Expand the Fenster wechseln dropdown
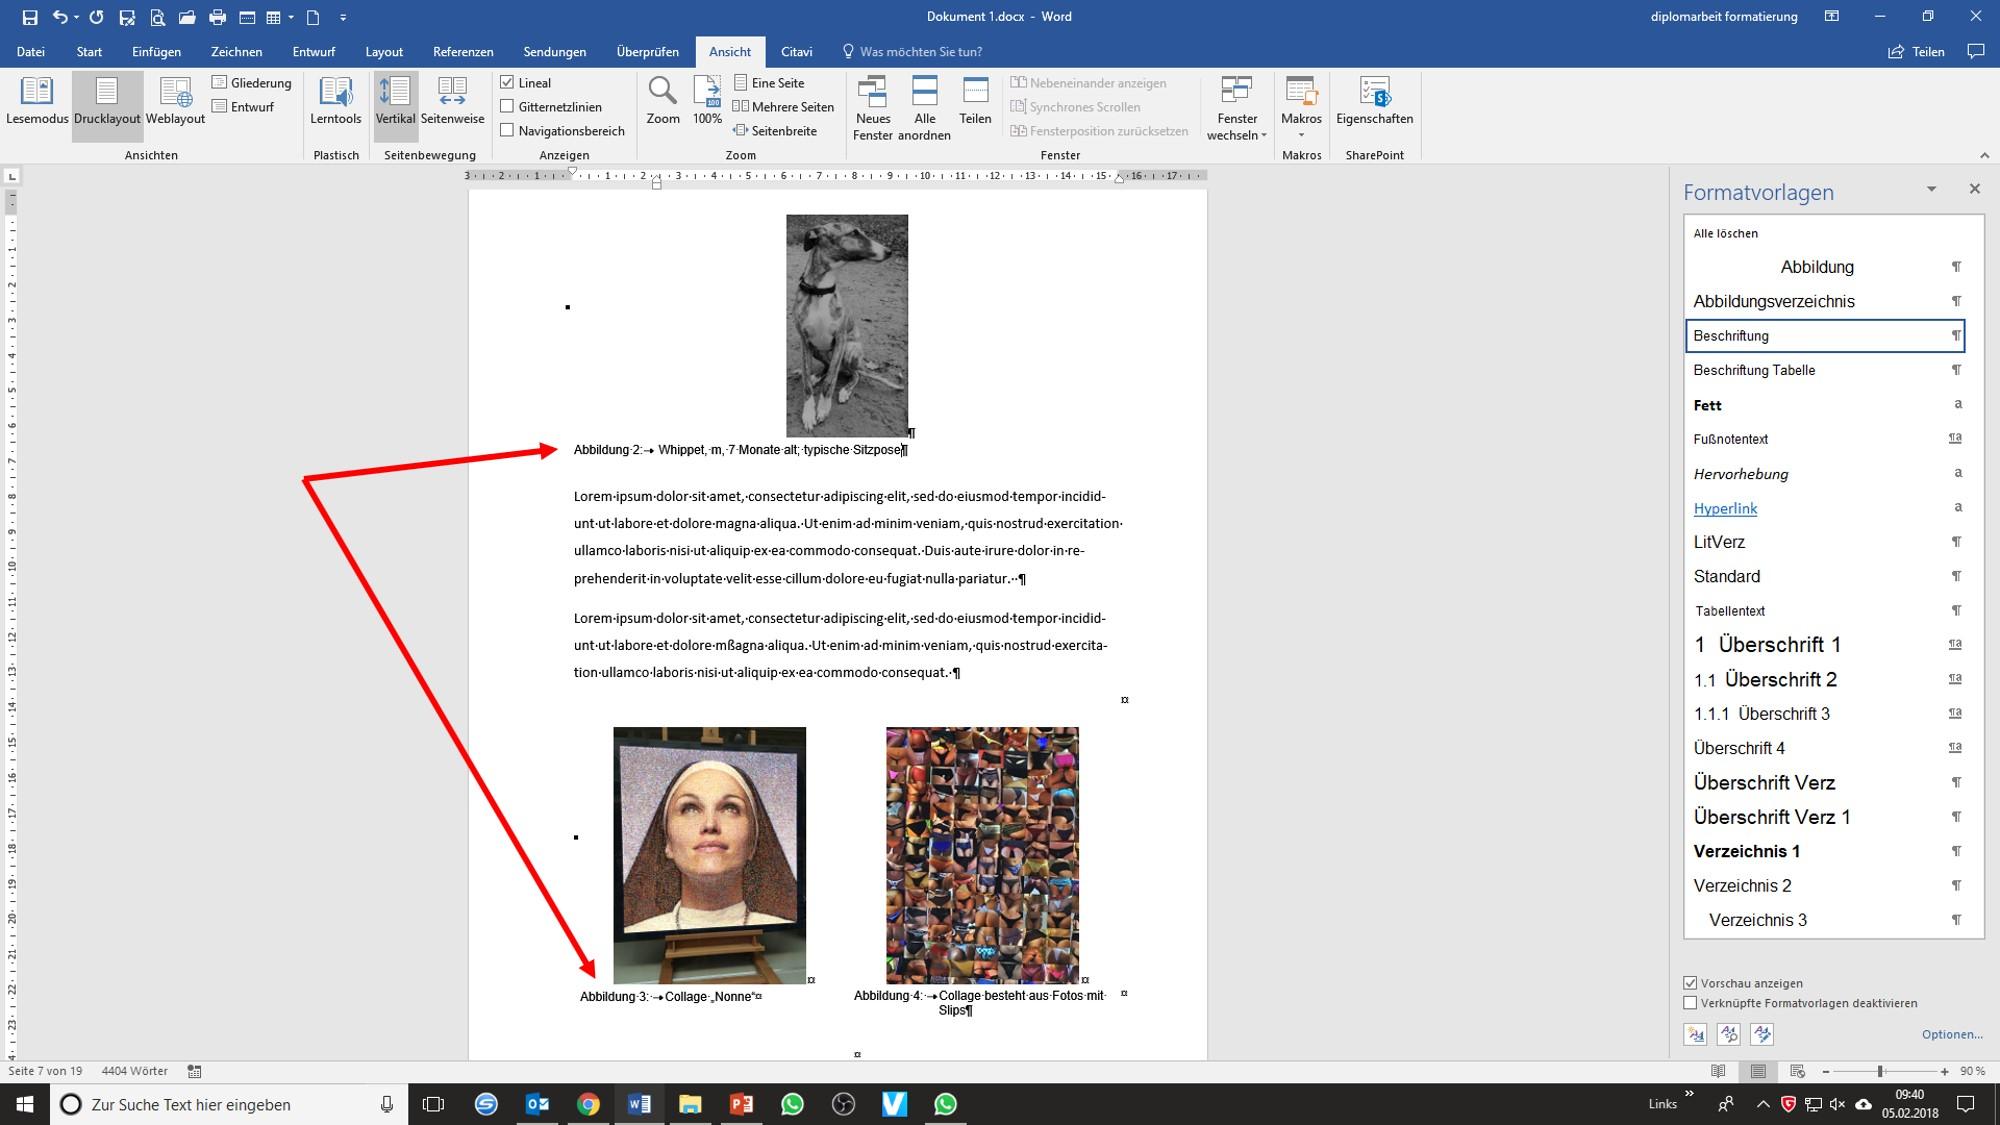 coord(1237,108)
